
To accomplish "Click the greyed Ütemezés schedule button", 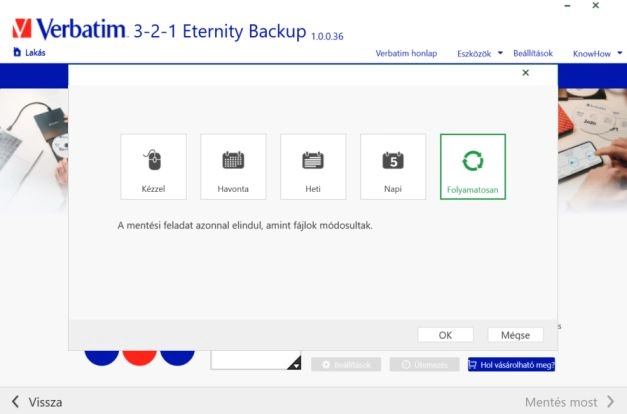I will coord(424,364).
